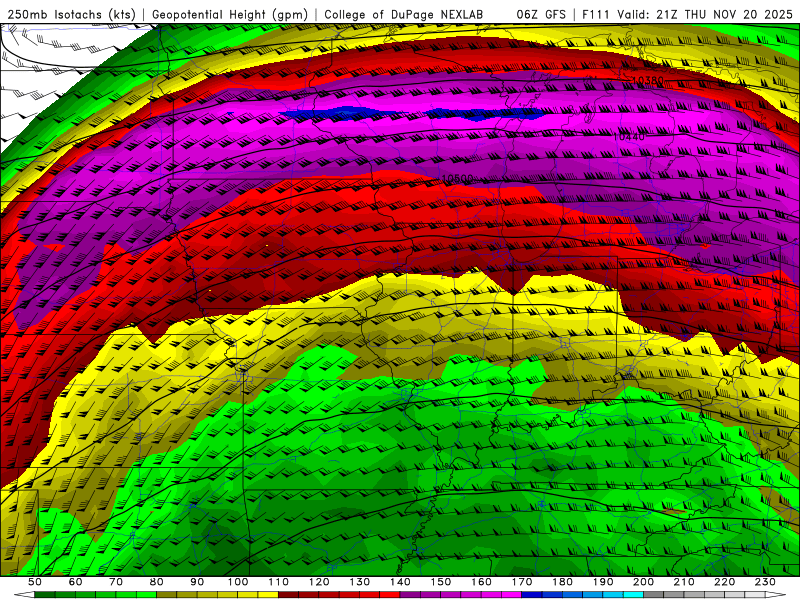Click the 190 label on the color scale
This screenshot has height=600, width=800.
coord(603,582)
